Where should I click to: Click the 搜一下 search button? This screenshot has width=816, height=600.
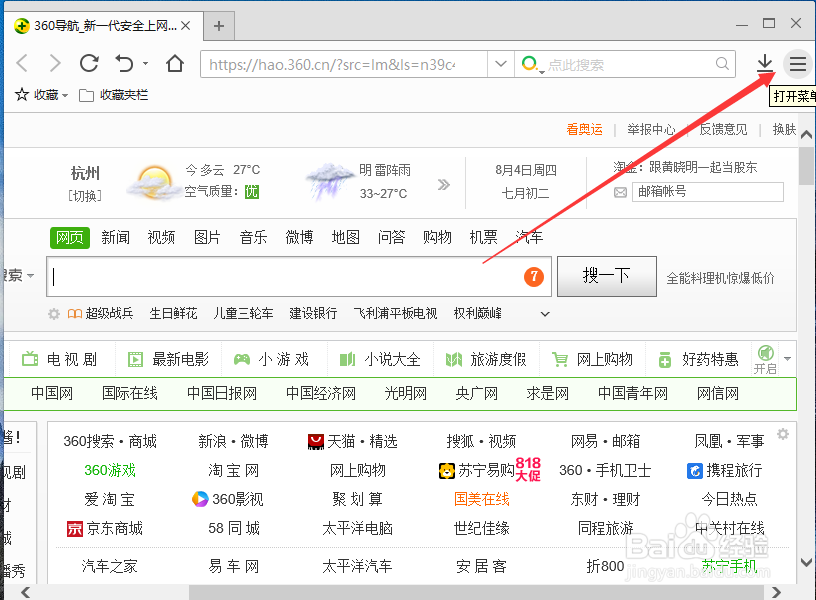(x=607, y=276)
